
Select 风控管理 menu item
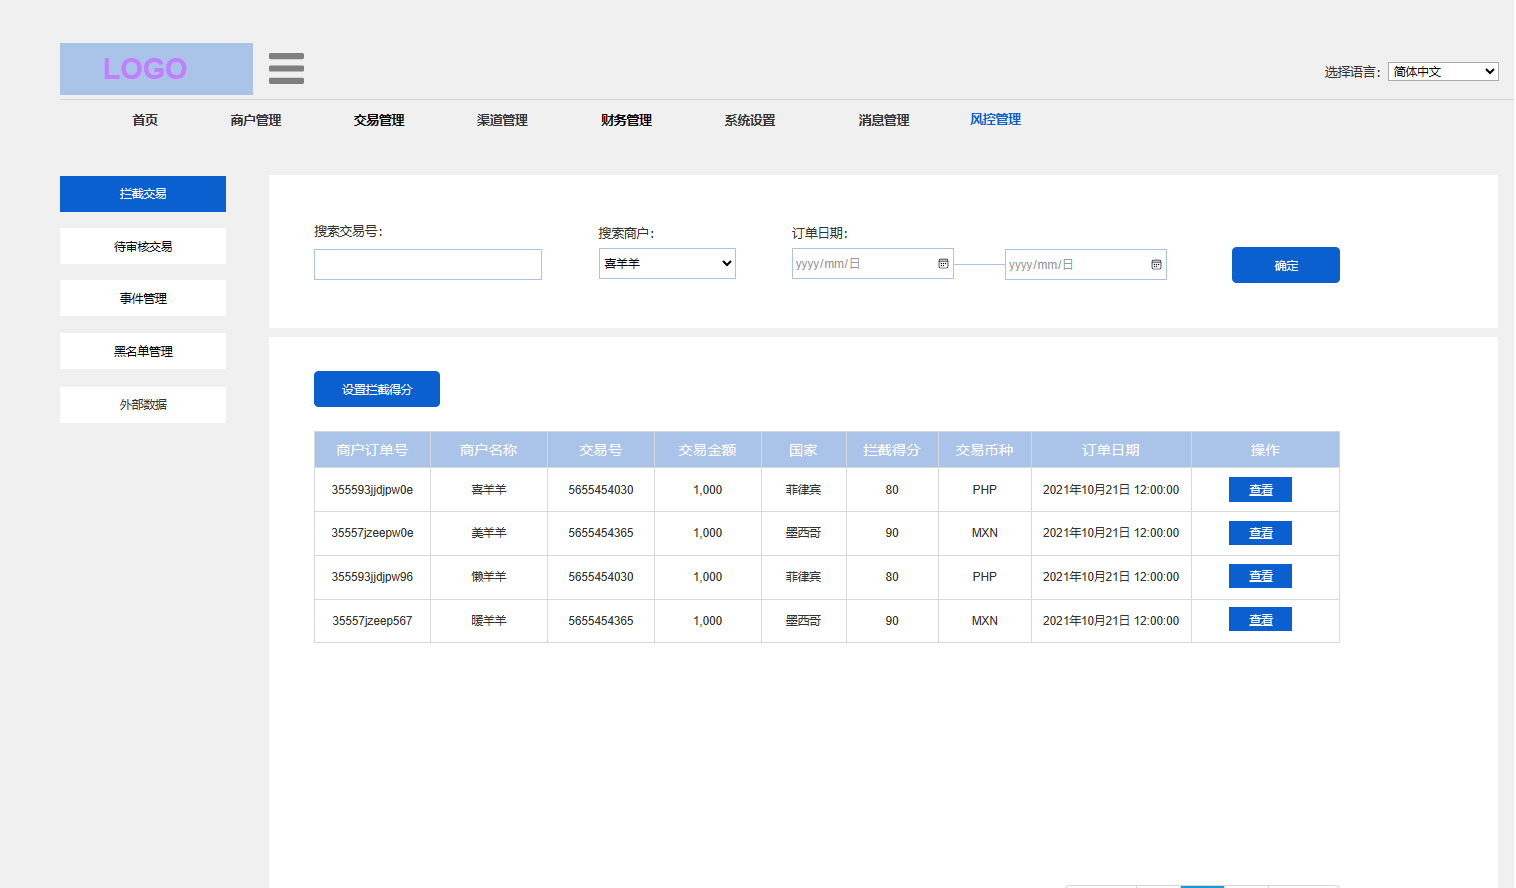tap(995, 119)
